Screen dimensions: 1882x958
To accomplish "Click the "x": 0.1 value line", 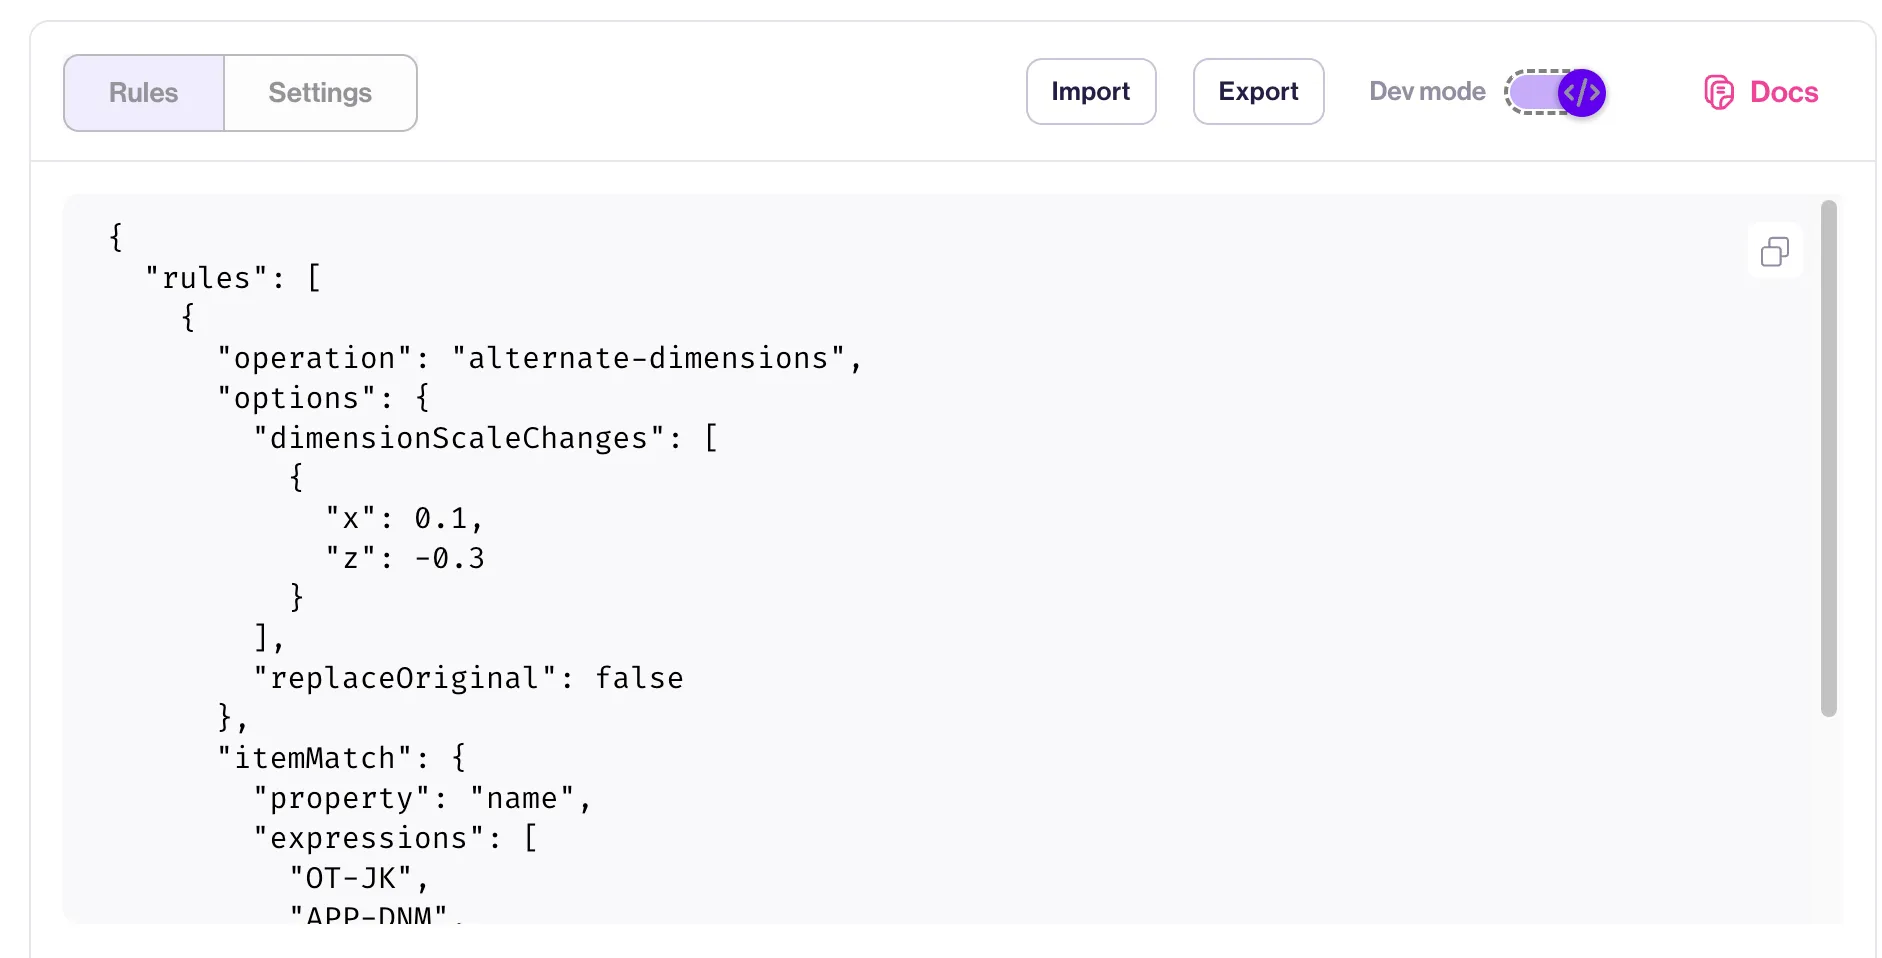I will click(404, 518).
